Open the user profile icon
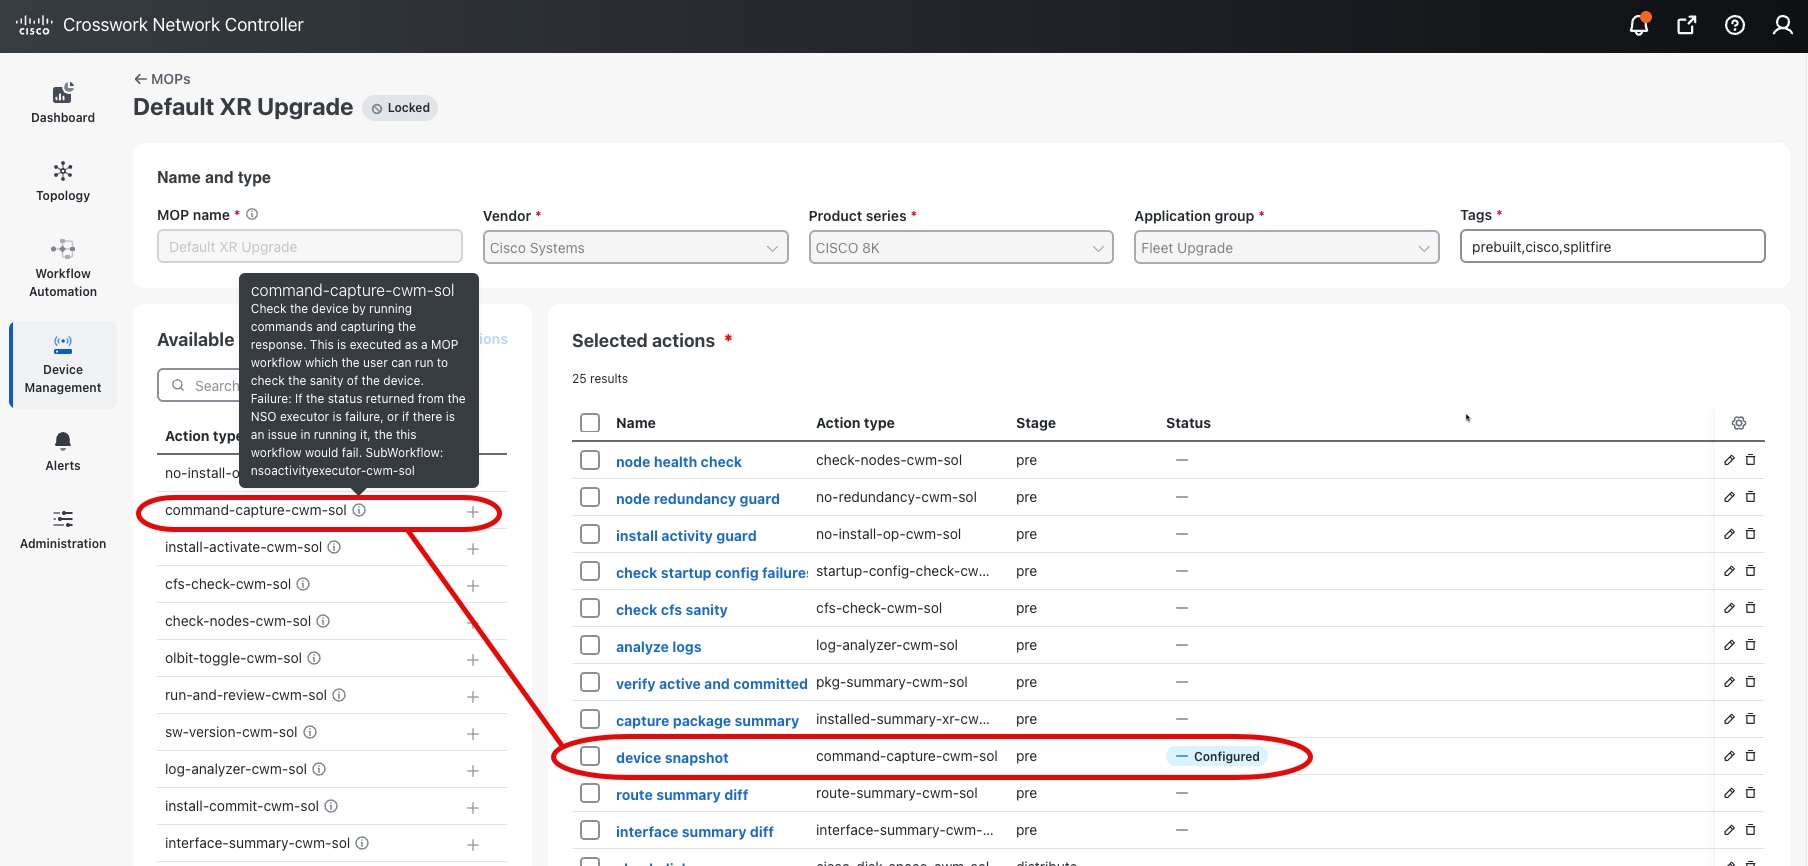This screenshot has height=866, width=1808. (x=1782, y=25)
